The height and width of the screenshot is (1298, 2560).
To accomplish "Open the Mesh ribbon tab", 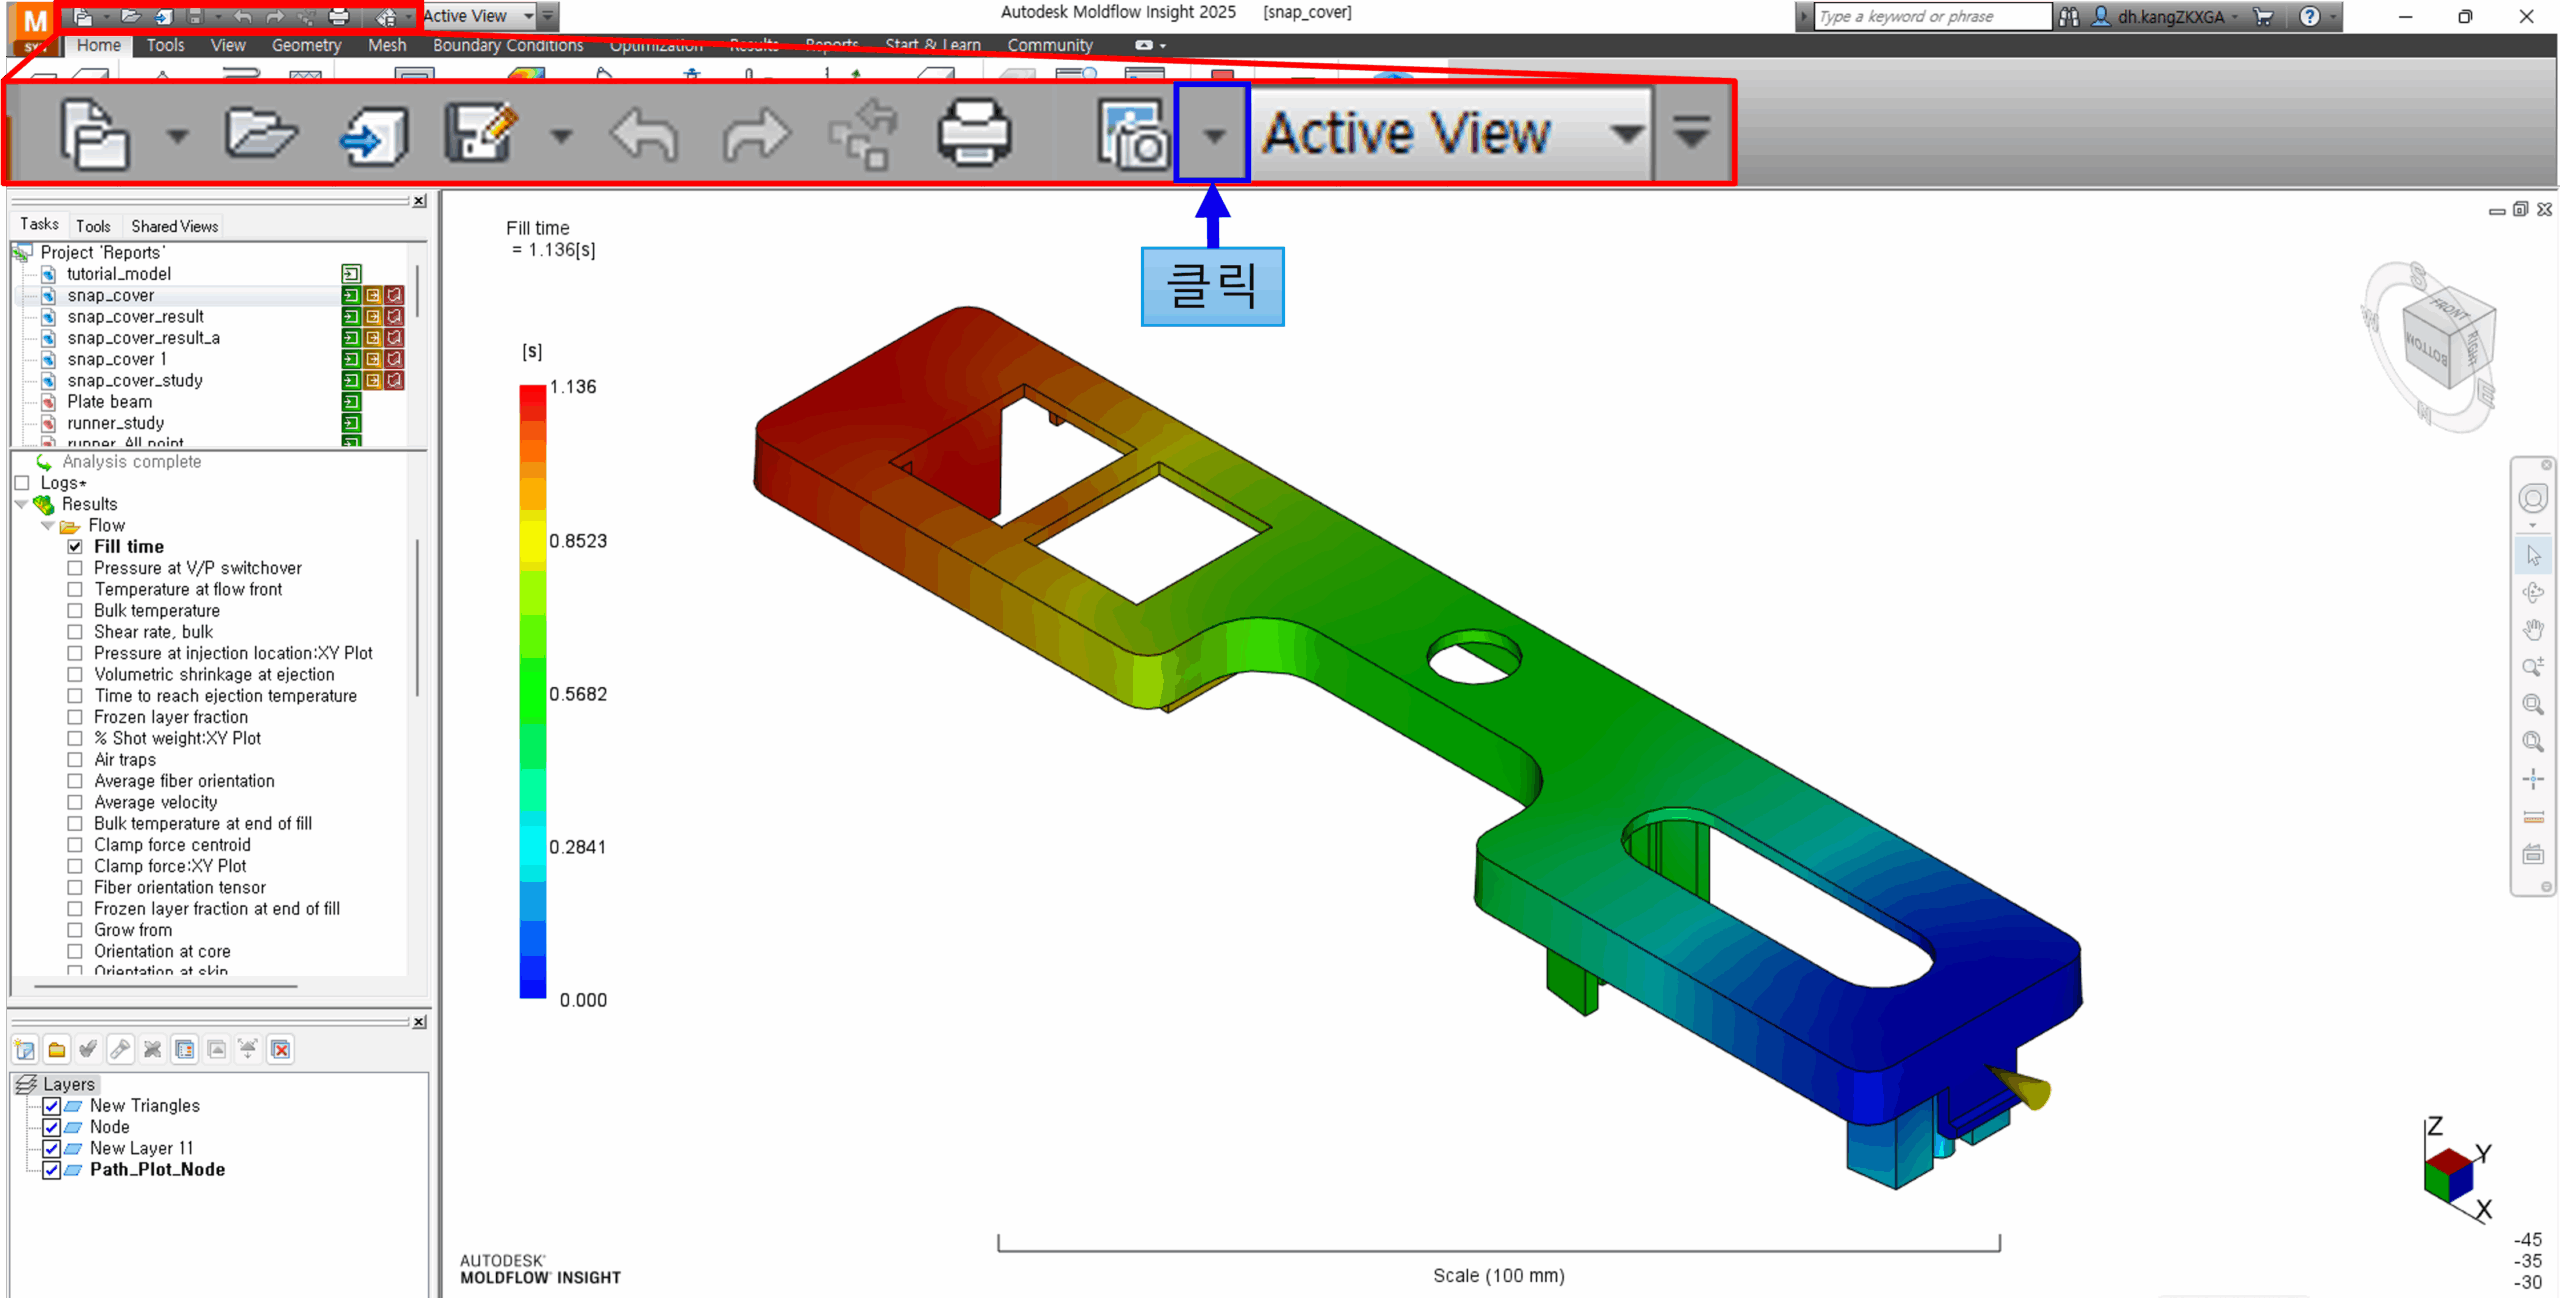I will (387, 45).
